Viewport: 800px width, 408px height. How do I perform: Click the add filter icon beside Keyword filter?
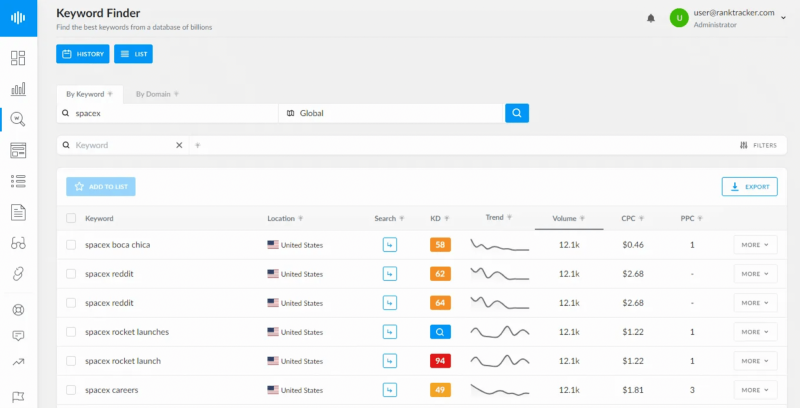coord(197,145)
